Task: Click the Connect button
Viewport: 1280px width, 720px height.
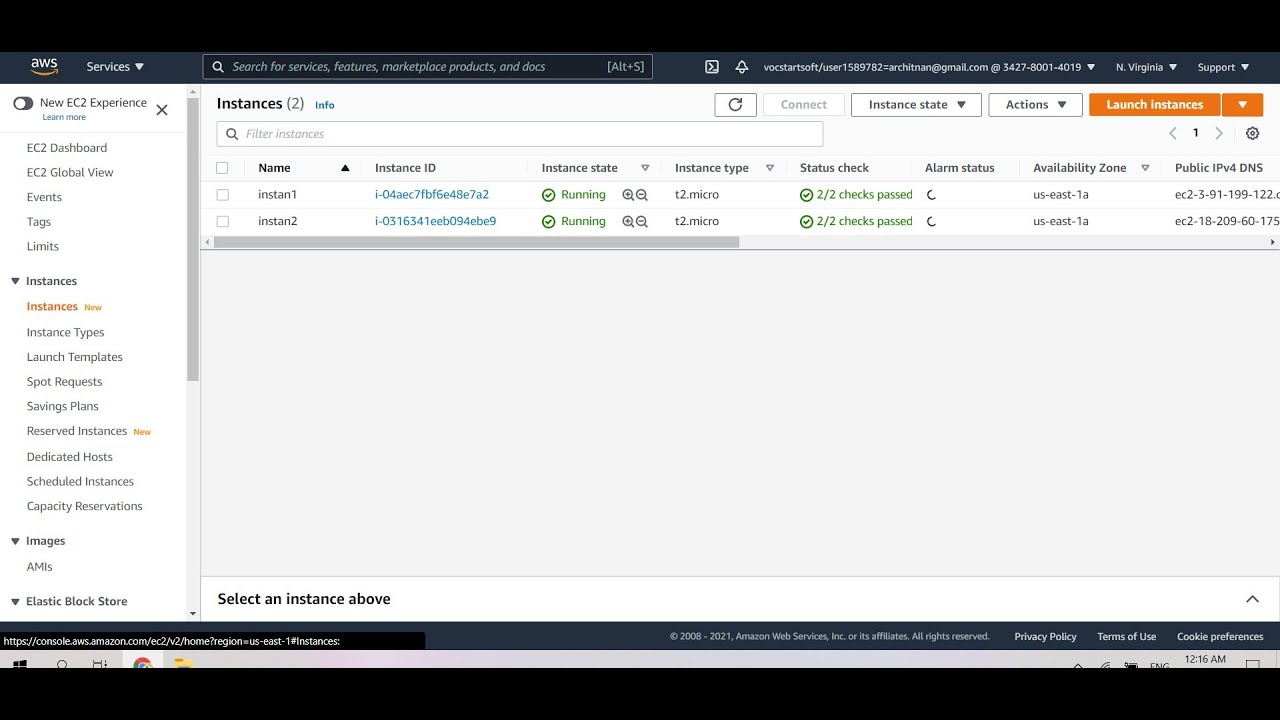Action: coord(804,104)
